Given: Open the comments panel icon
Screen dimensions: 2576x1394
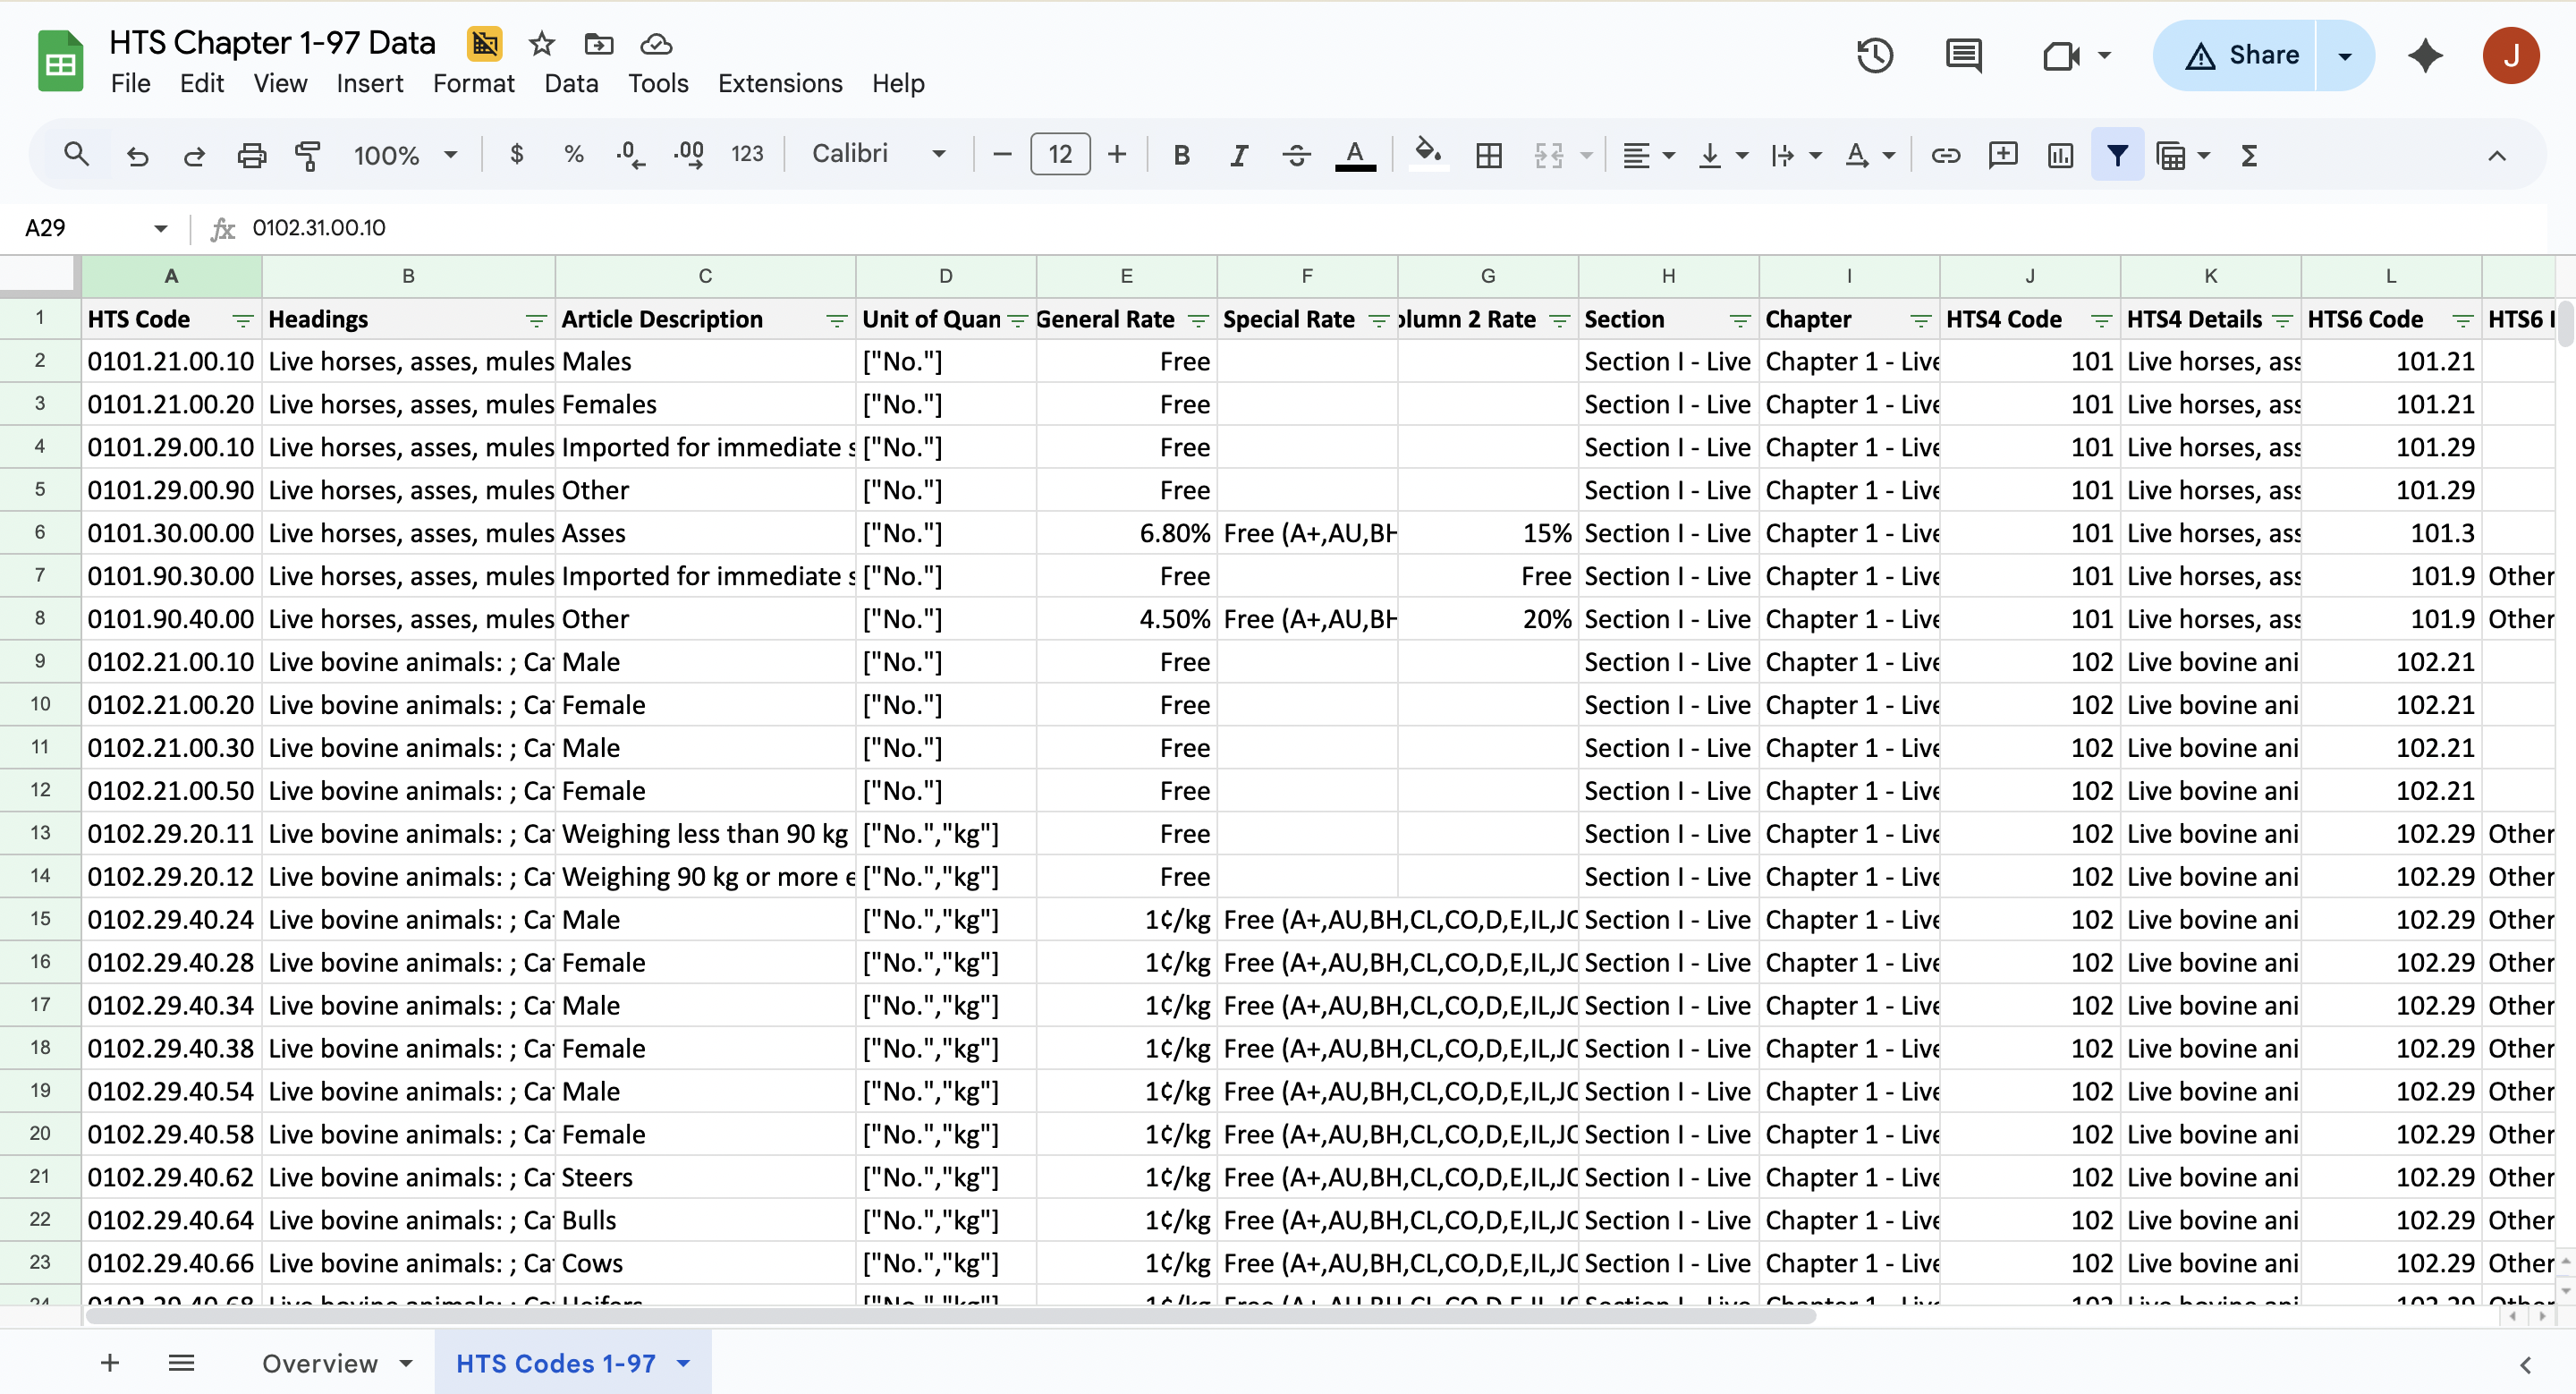Looking at the screenshot, I should pyautogui.click(x=1963, y=55).
